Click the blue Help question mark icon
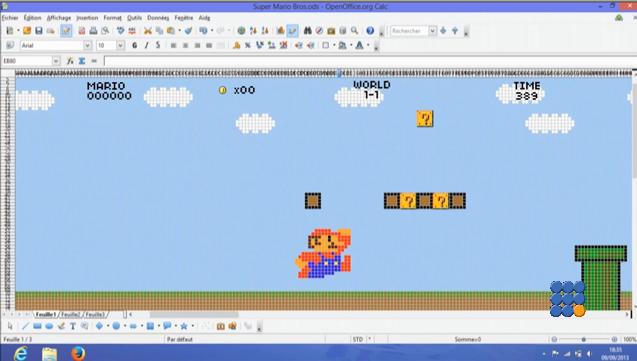This screenshot has width=637, height=361. 370,30
